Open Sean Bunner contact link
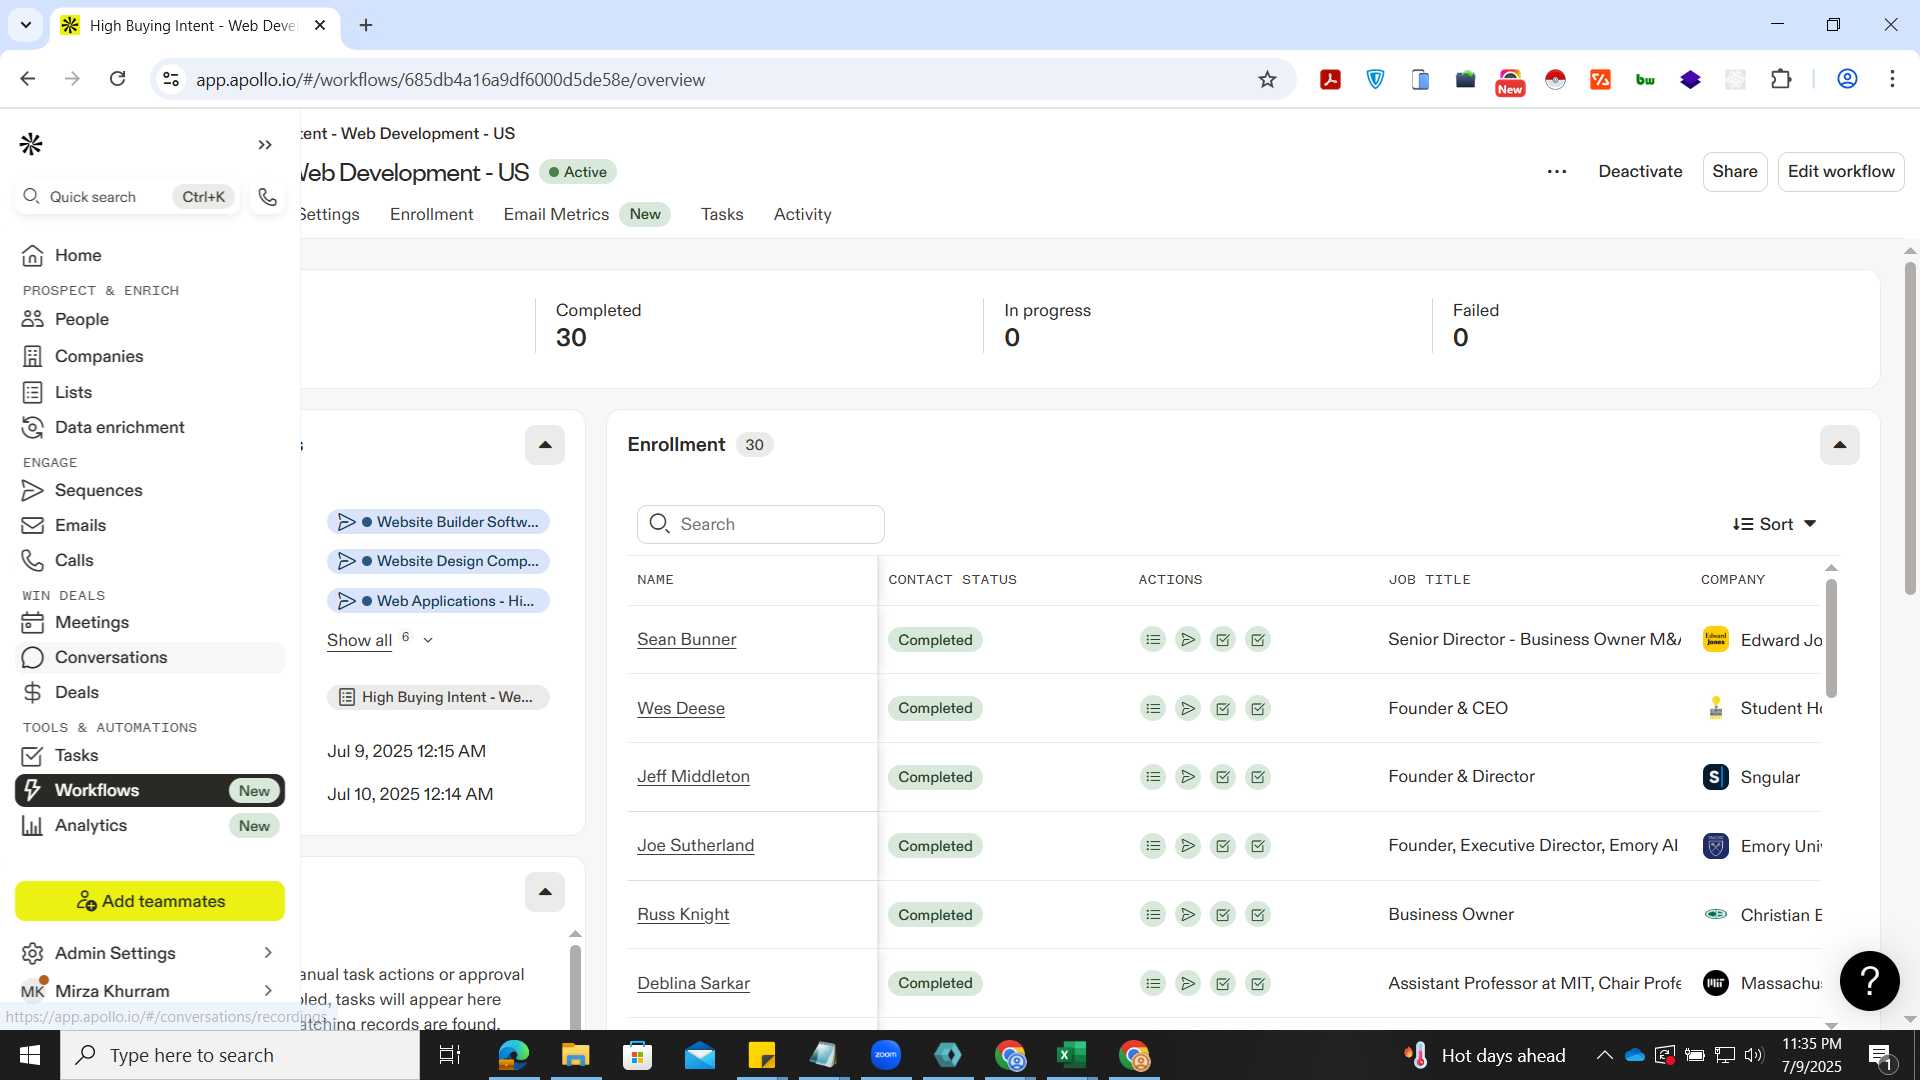The image size is (1920, 1080). pos(686,640)
